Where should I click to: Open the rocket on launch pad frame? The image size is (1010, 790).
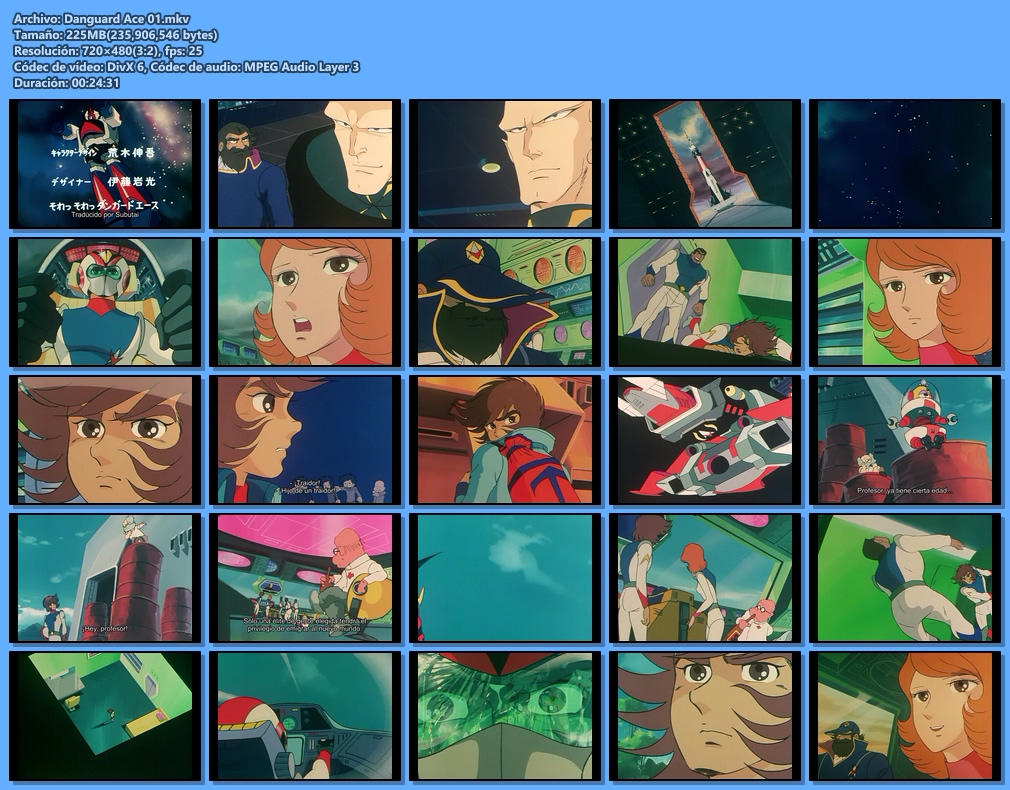[705, 164]
